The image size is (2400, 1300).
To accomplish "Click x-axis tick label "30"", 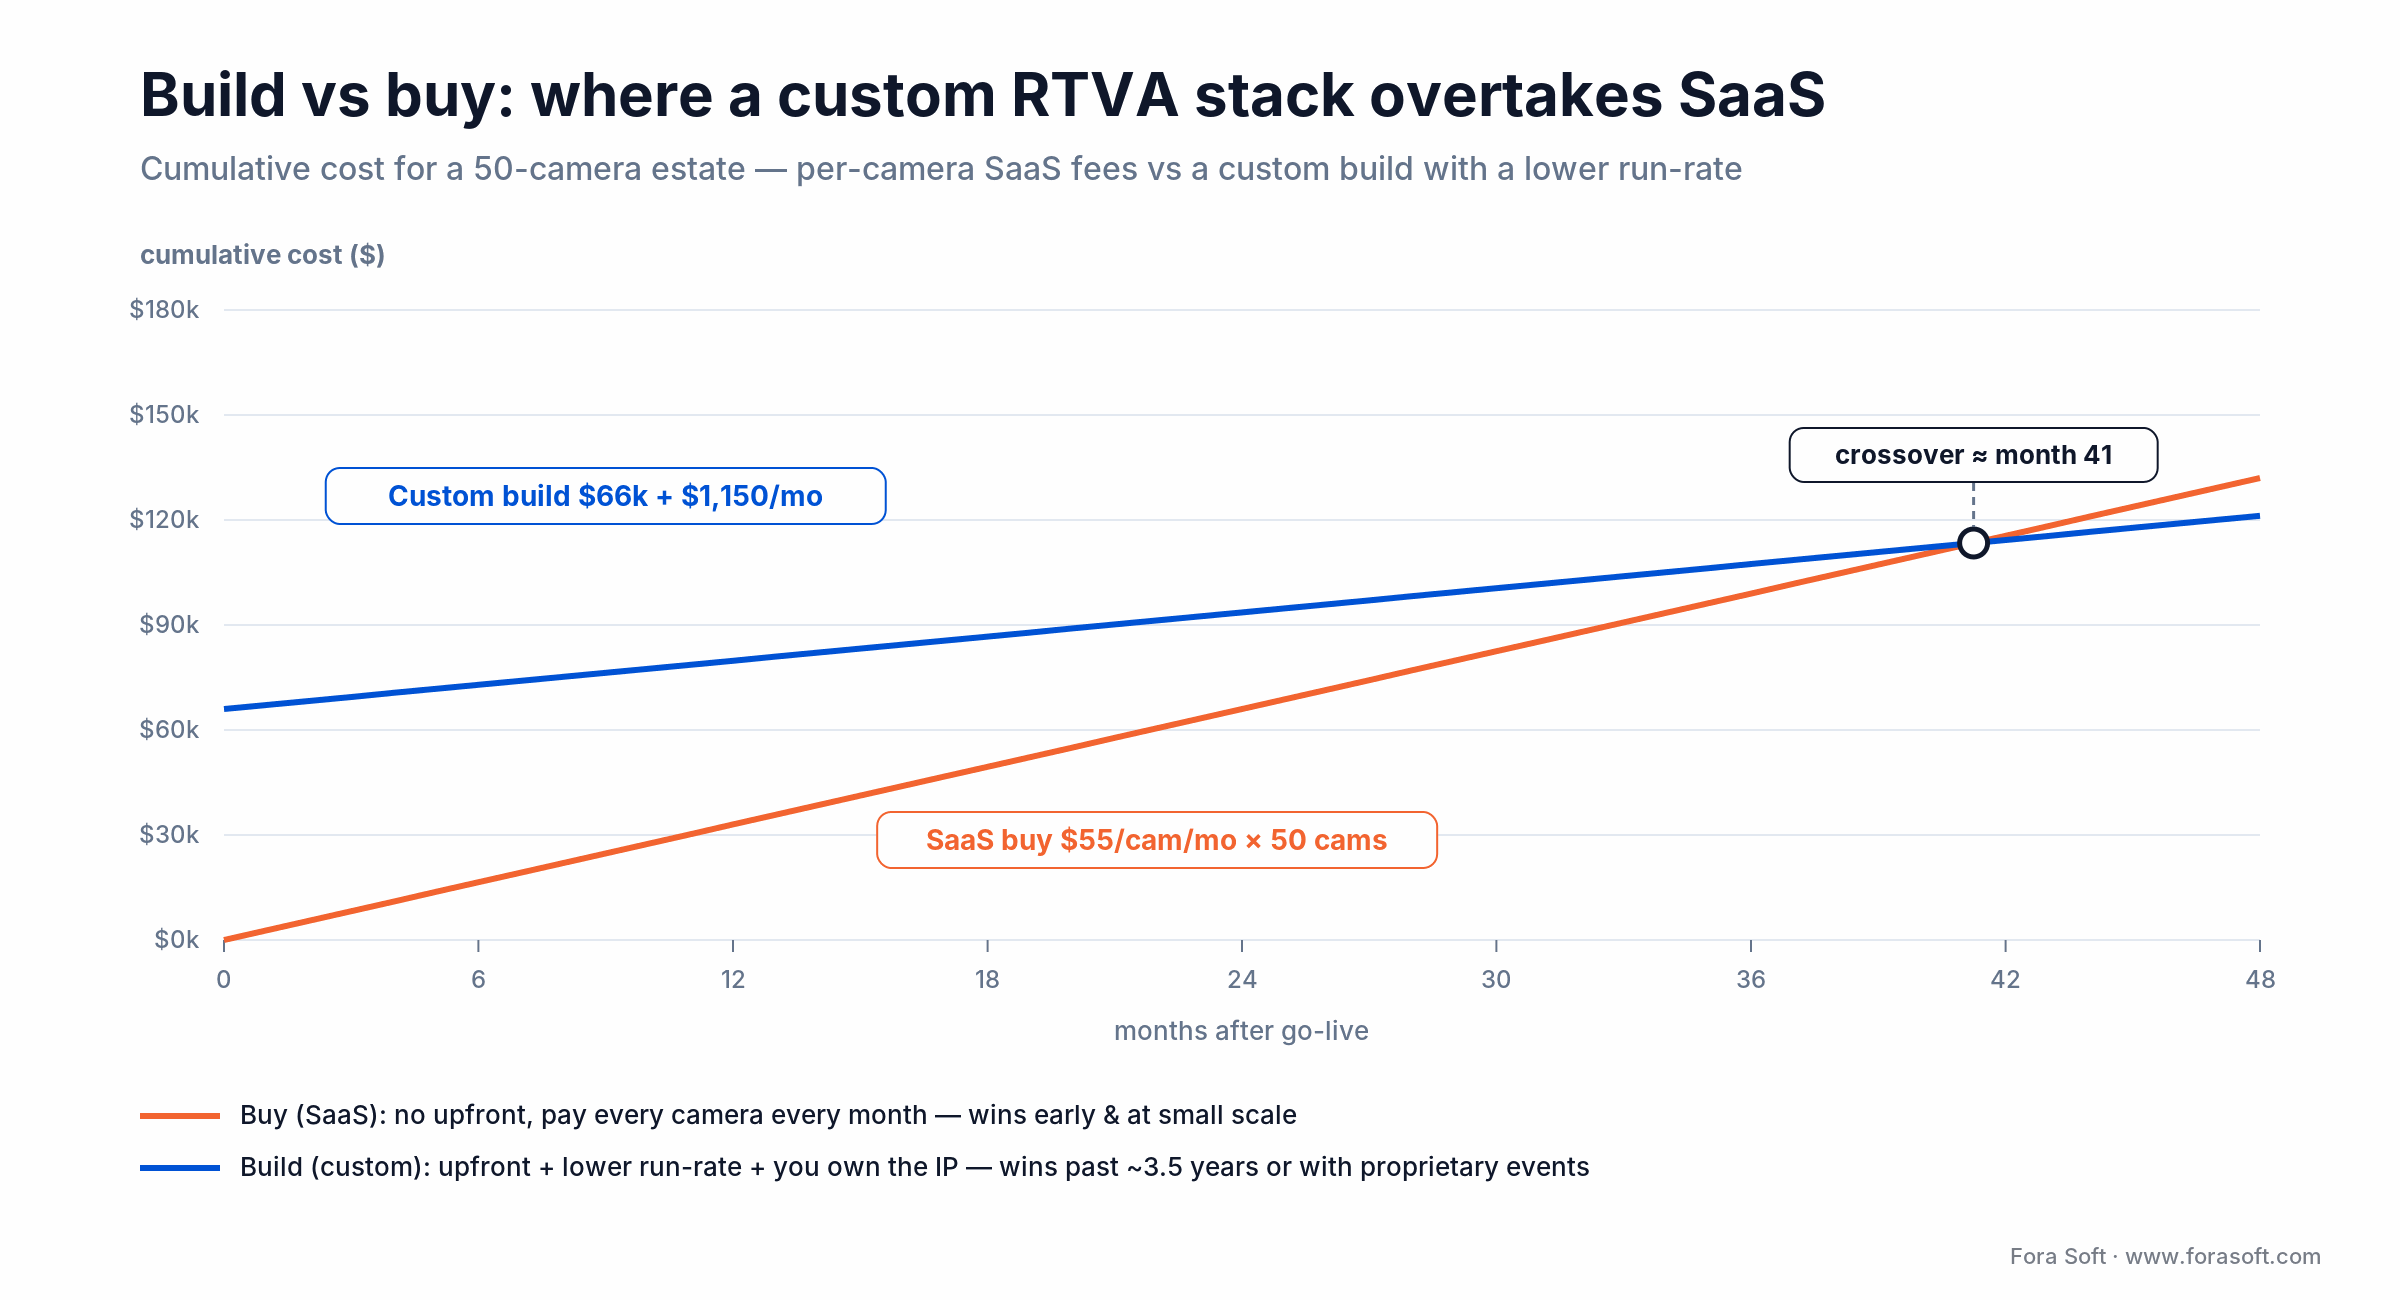I will pos(1496,980).
